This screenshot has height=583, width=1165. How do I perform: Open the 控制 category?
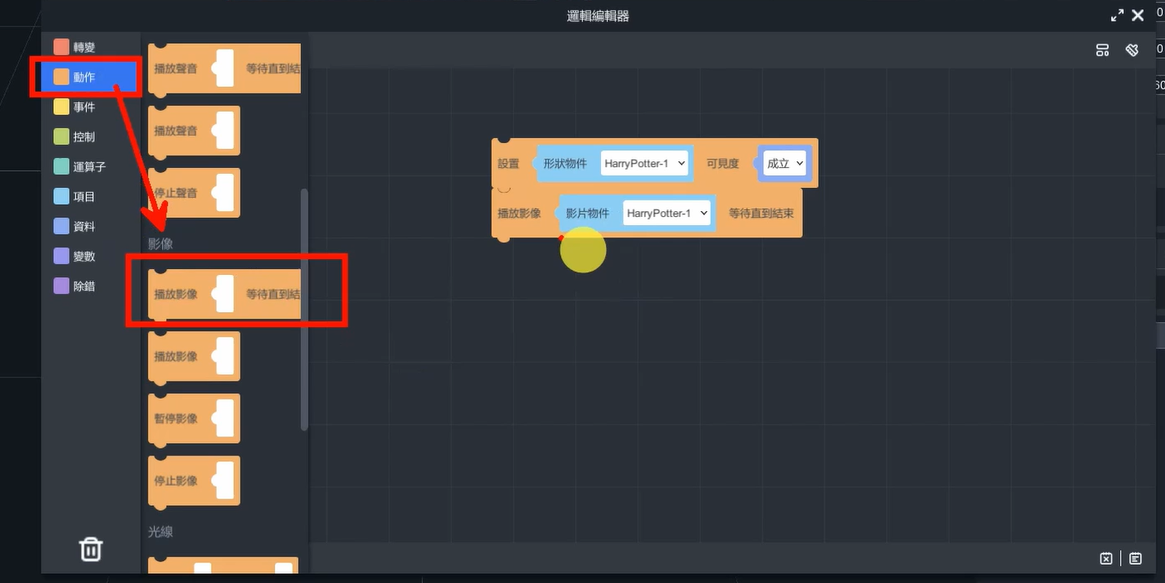84,137
